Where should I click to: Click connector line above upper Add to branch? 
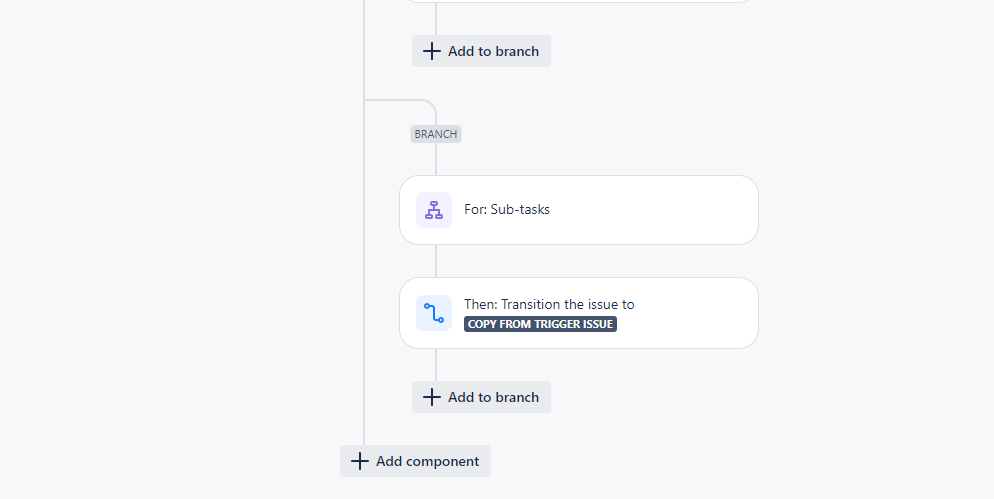(x=436, y=19)
